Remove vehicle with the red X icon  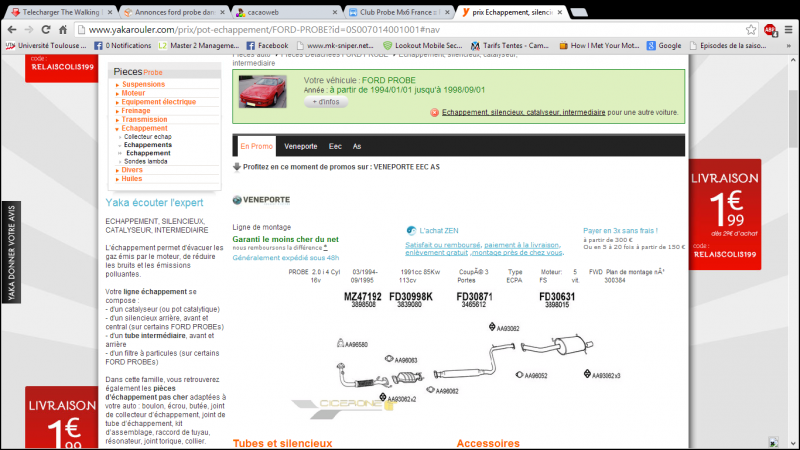coord(434,112)
